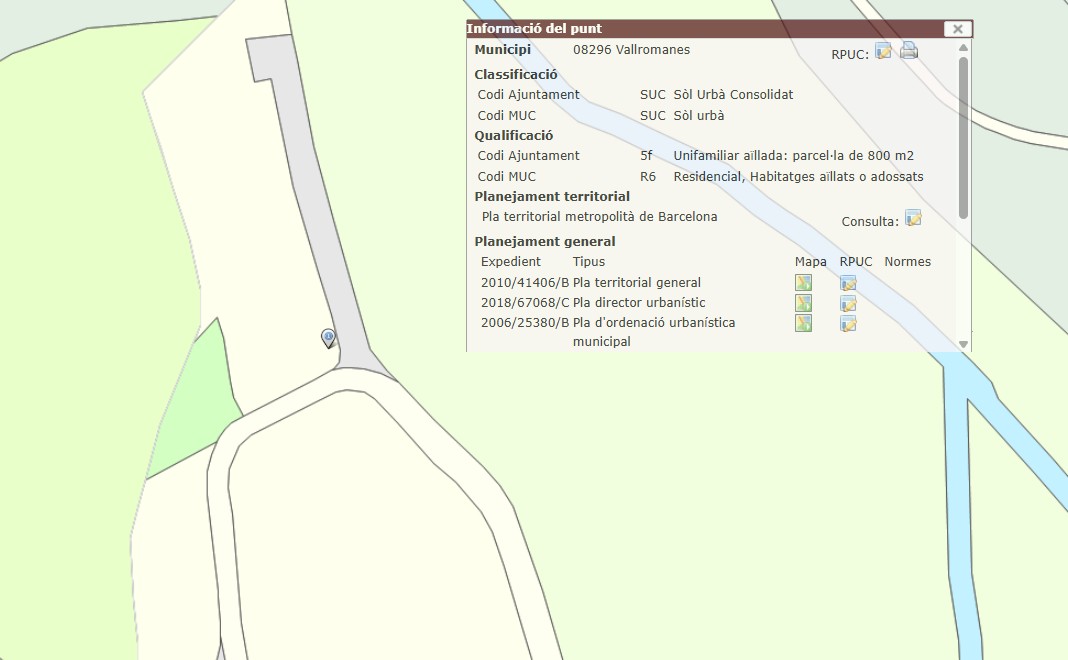
Task: Open the Mapa icon for Pla d'ordenació urbanística municipal
Action: pos(803,323)
